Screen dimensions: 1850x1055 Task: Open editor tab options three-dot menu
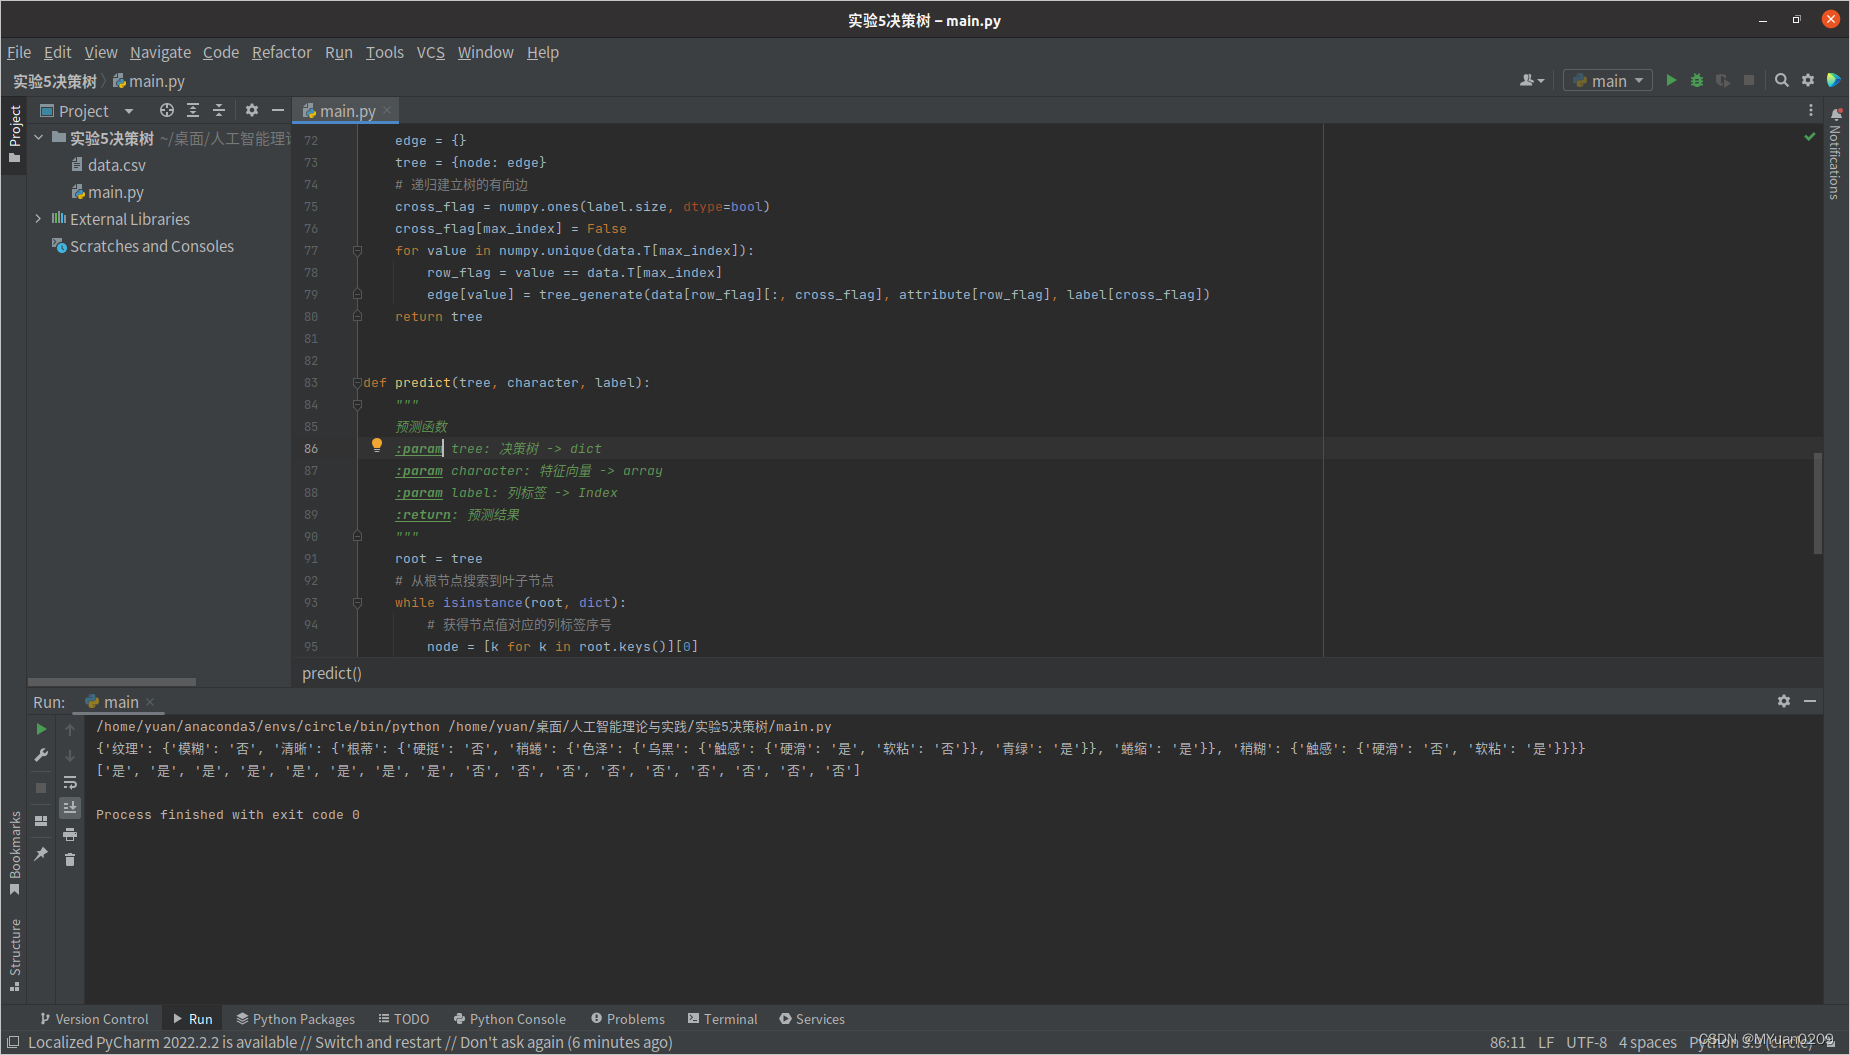1810,110
